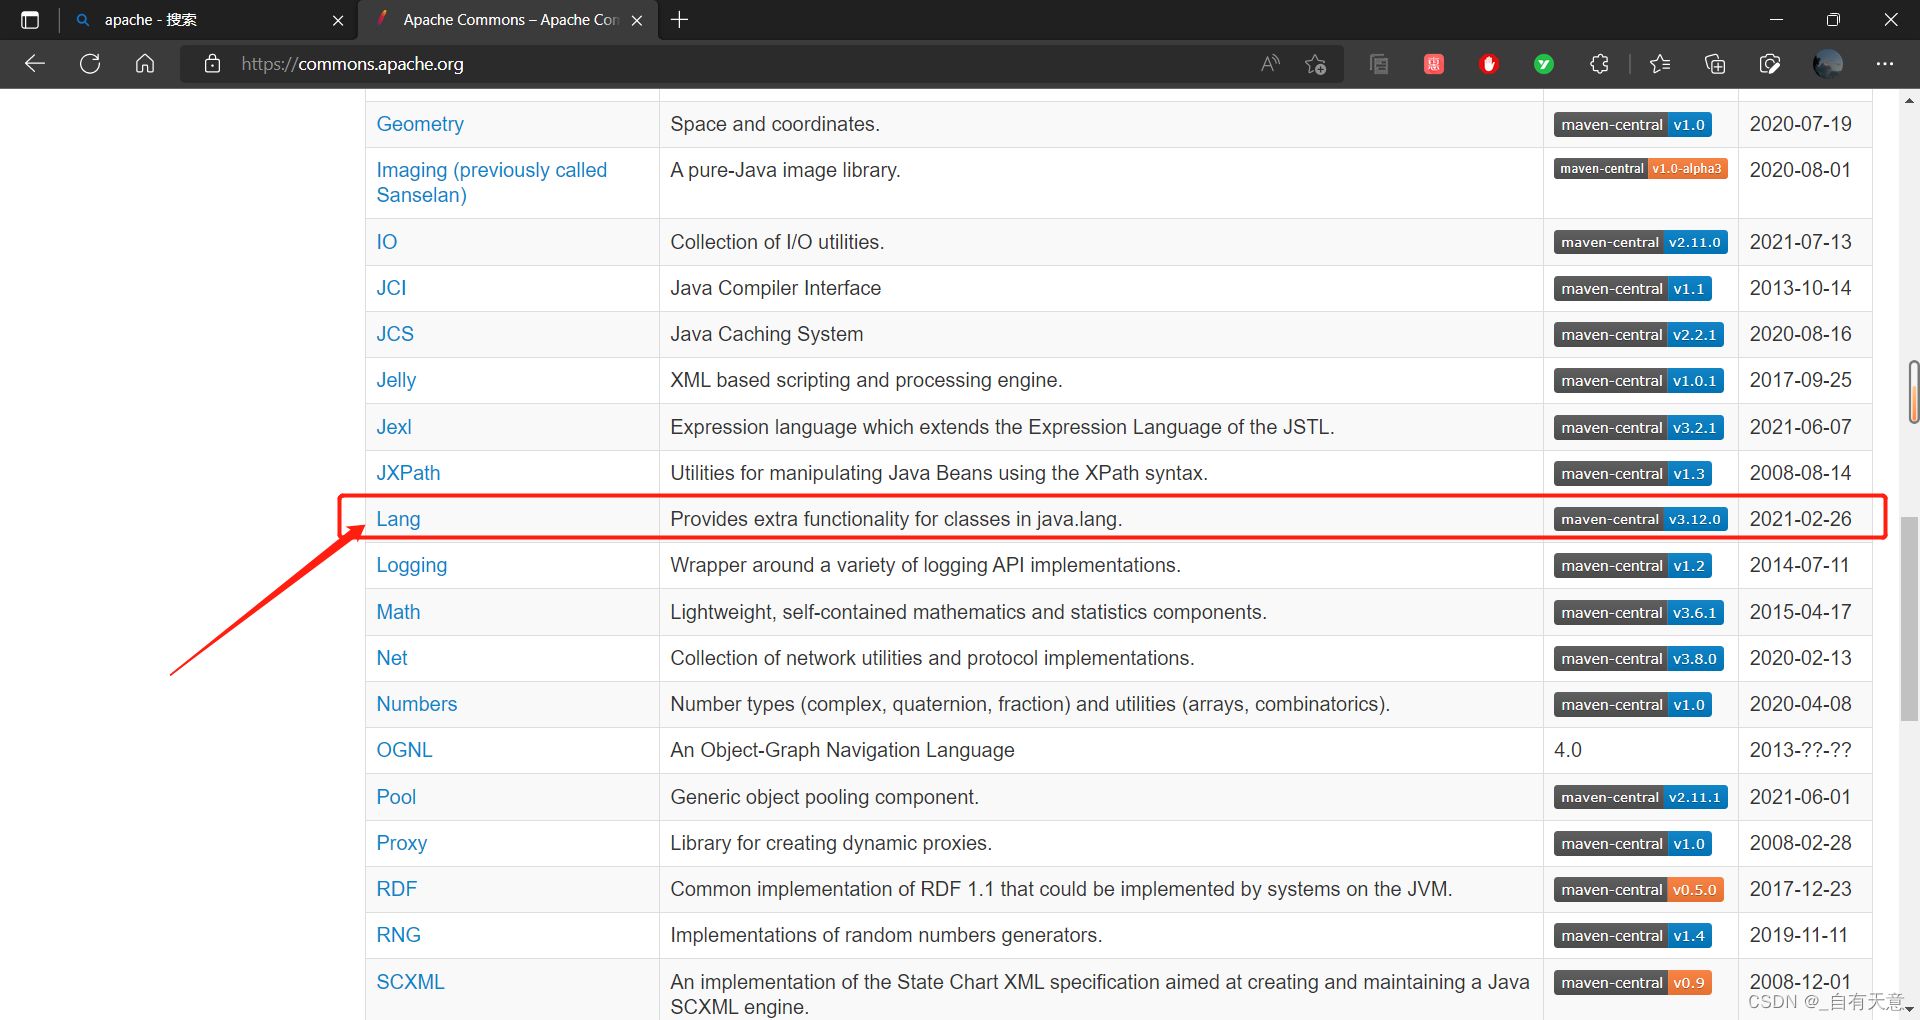Open the user profile avatar
Viewport: 1920px width, 1020px height.
coord(1828,64)
